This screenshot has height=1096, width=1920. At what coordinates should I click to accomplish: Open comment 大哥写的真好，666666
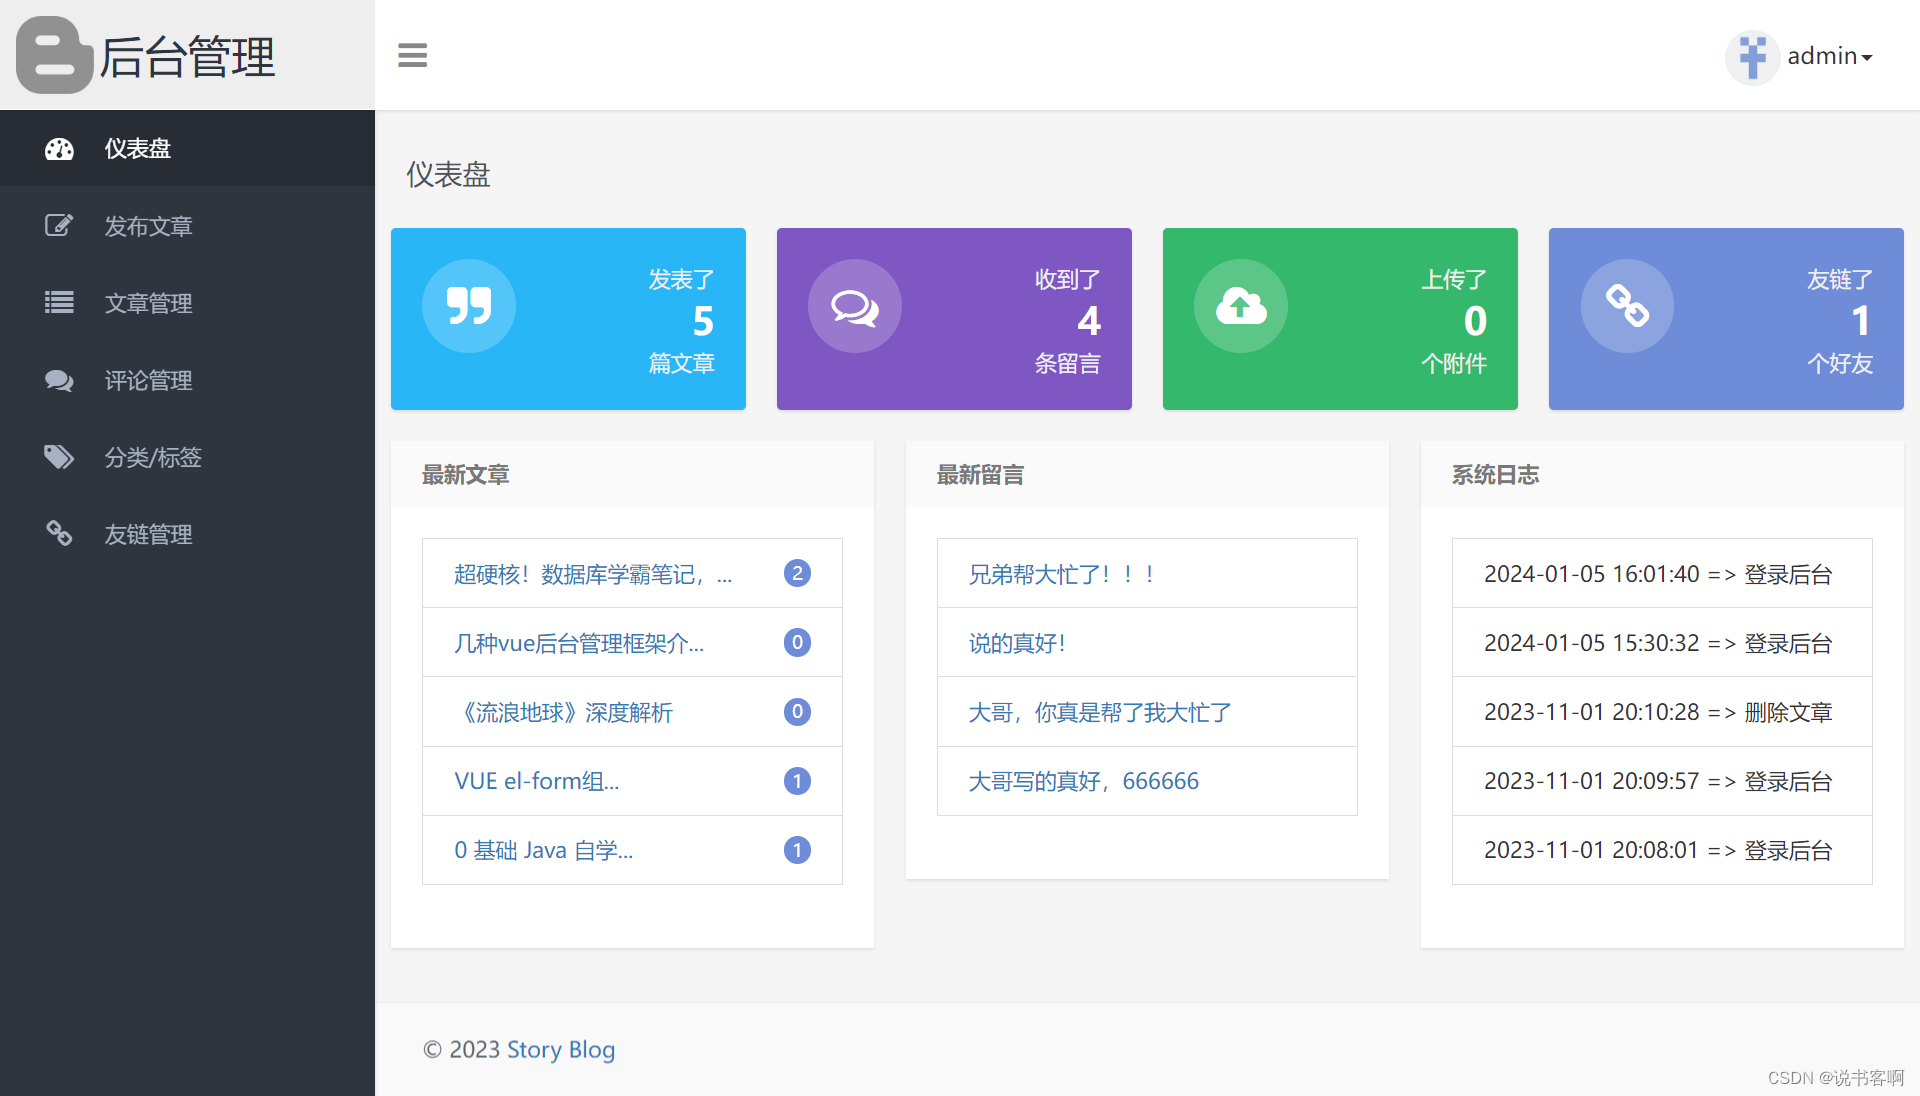point(1084,781)
